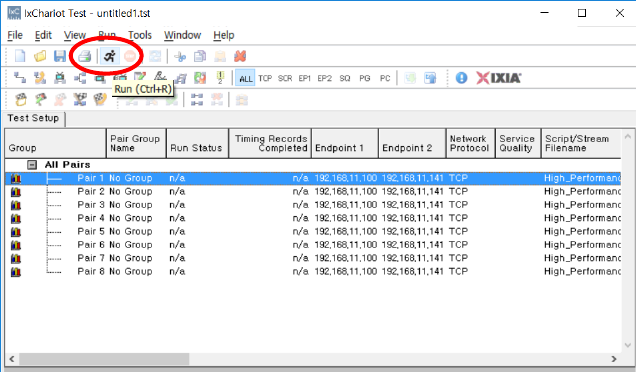Add a multicast group with the branching icon

click(80, 77)
